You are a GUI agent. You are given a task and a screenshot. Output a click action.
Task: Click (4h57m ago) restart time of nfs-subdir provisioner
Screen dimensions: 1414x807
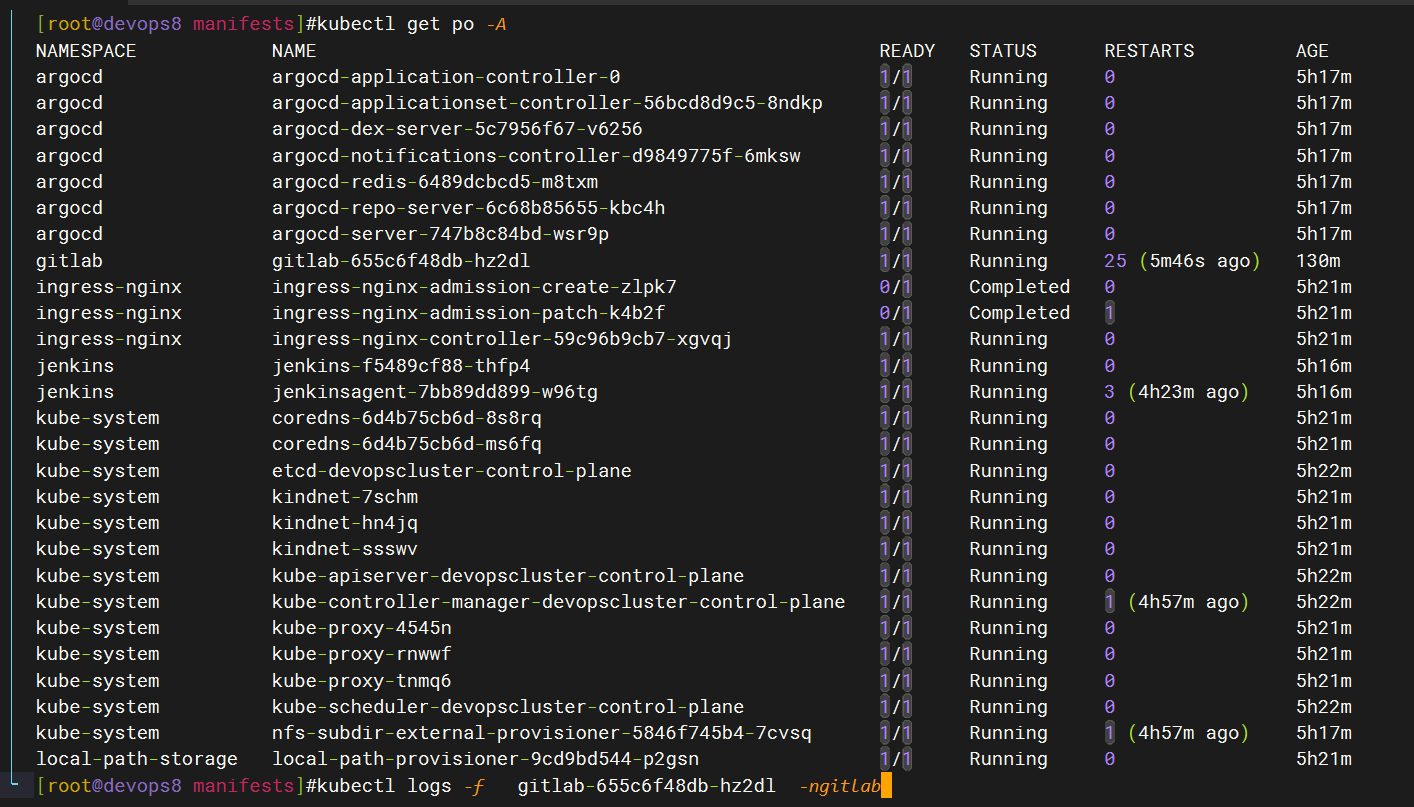pos(1188,733)
